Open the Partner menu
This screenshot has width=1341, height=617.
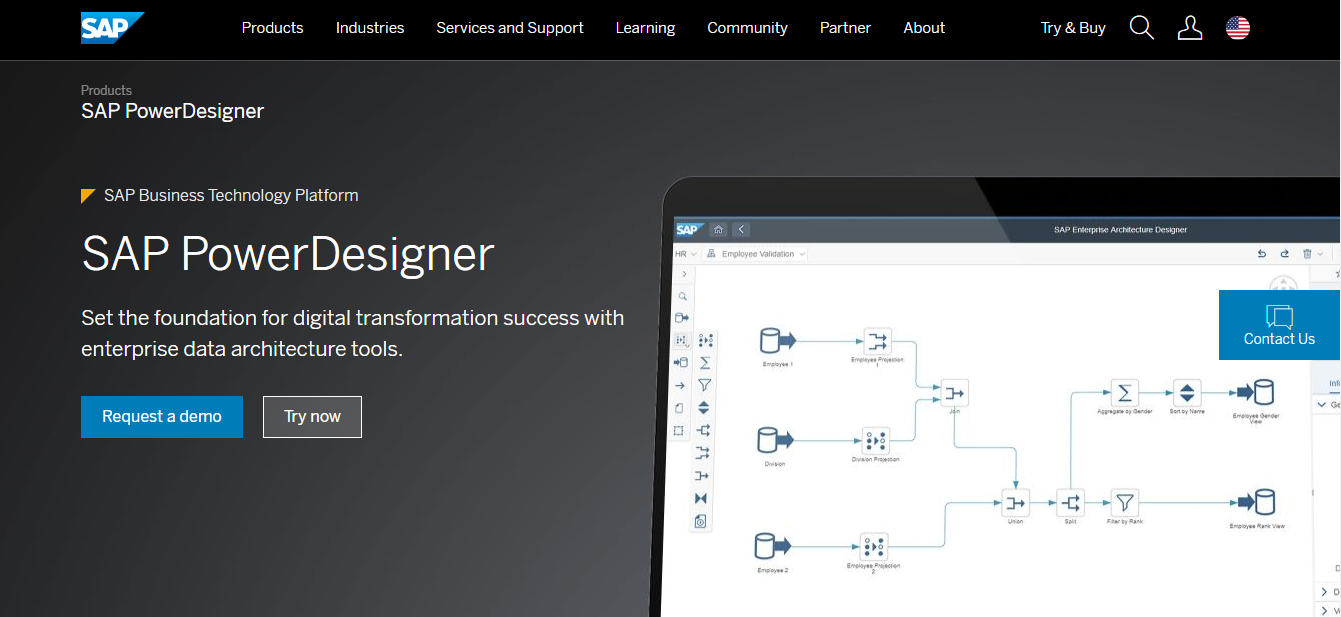pyautogui.click(x=845, y=28)
